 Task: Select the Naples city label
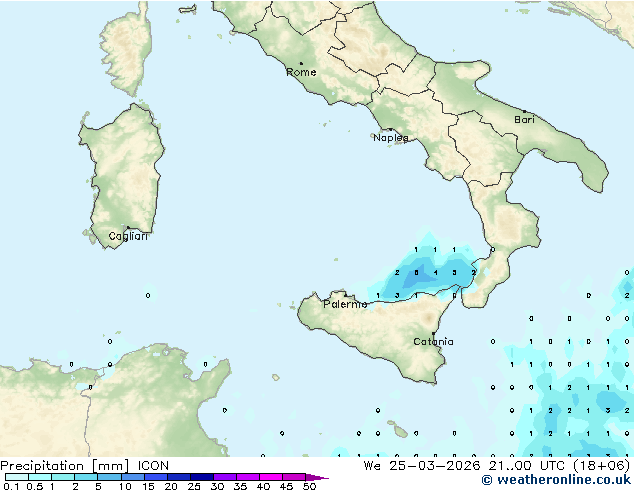(391, 138)
